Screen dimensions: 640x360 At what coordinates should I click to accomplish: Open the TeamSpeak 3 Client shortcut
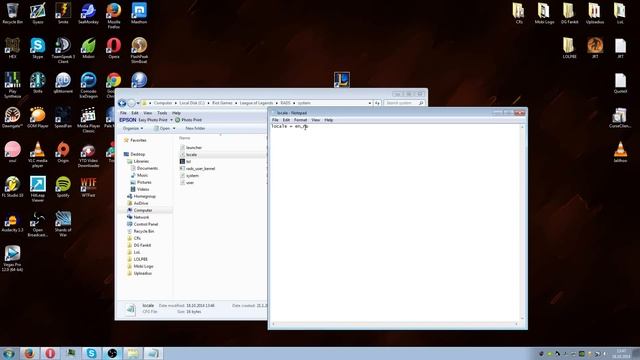tap(63, 50)
